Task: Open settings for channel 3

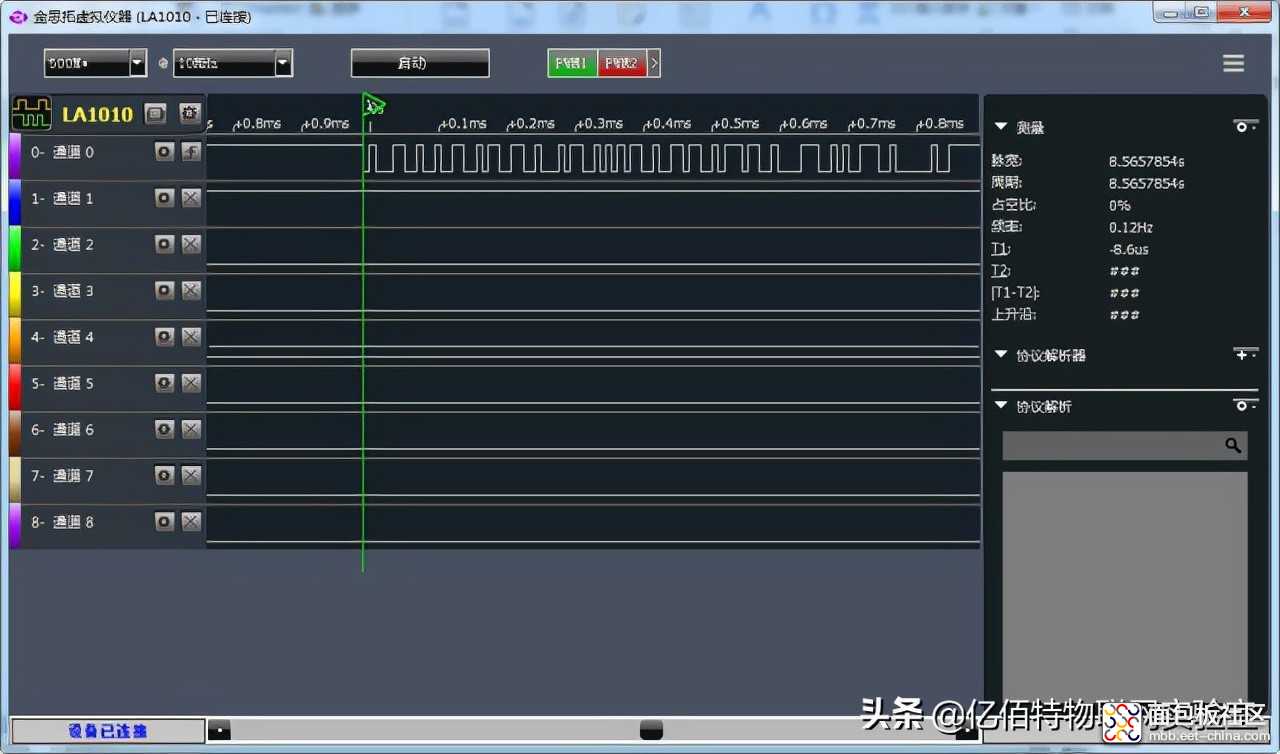Action: (165, 290)
